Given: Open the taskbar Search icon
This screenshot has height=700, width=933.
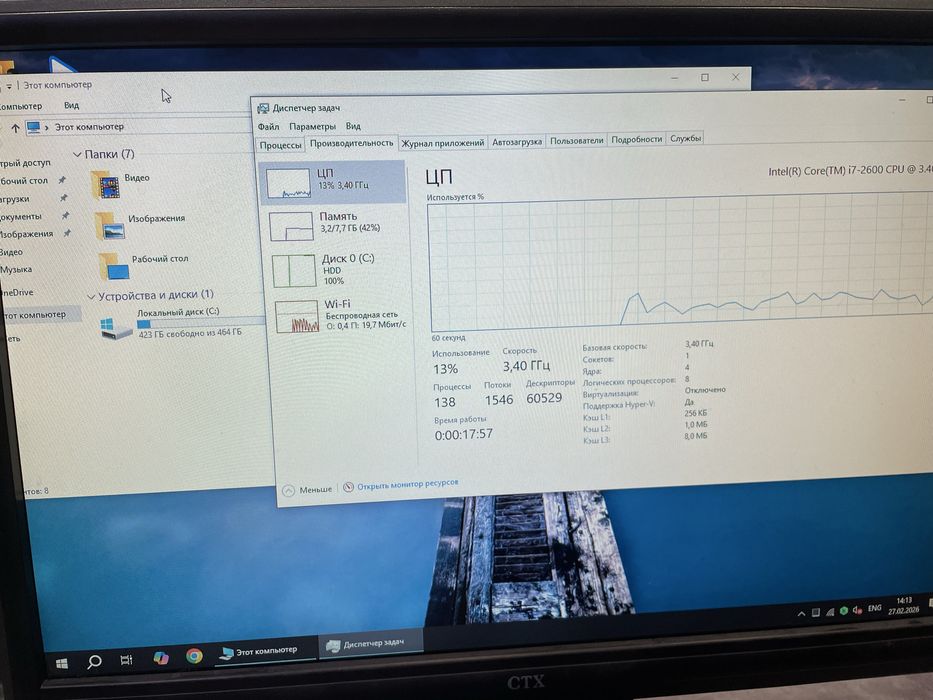Looking at the screenshot, I should [x=94, y=662].
